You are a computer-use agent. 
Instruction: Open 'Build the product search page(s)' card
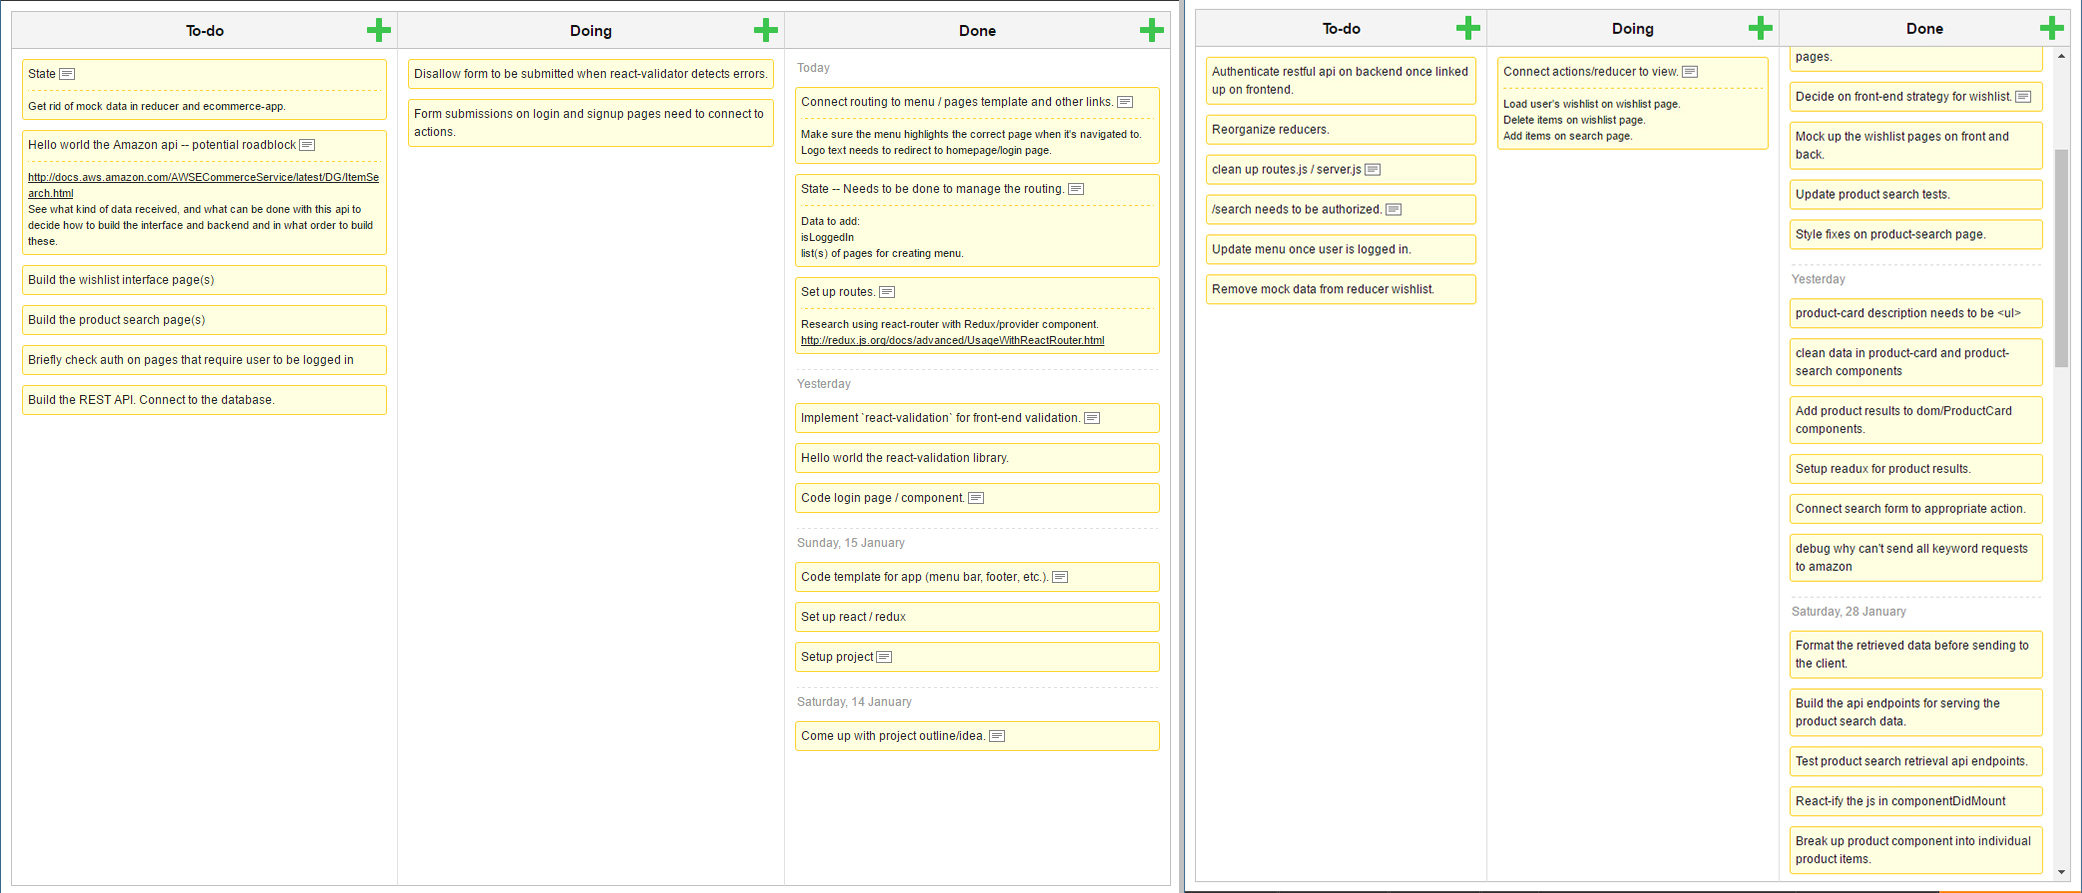coord(204,320)
